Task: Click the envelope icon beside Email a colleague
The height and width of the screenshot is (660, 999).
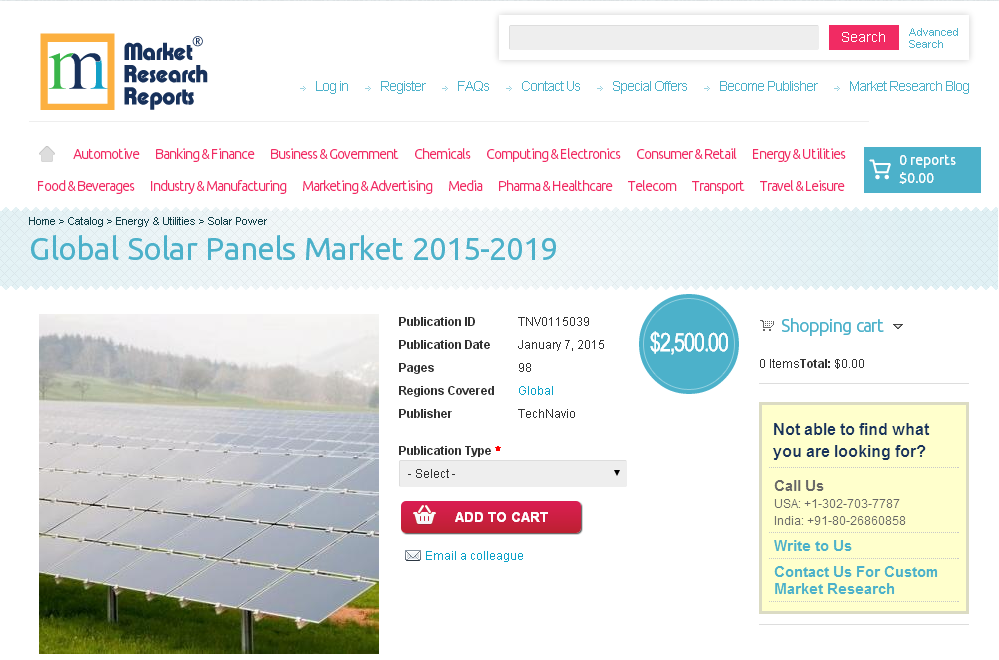Action: [x=413, y=555]
